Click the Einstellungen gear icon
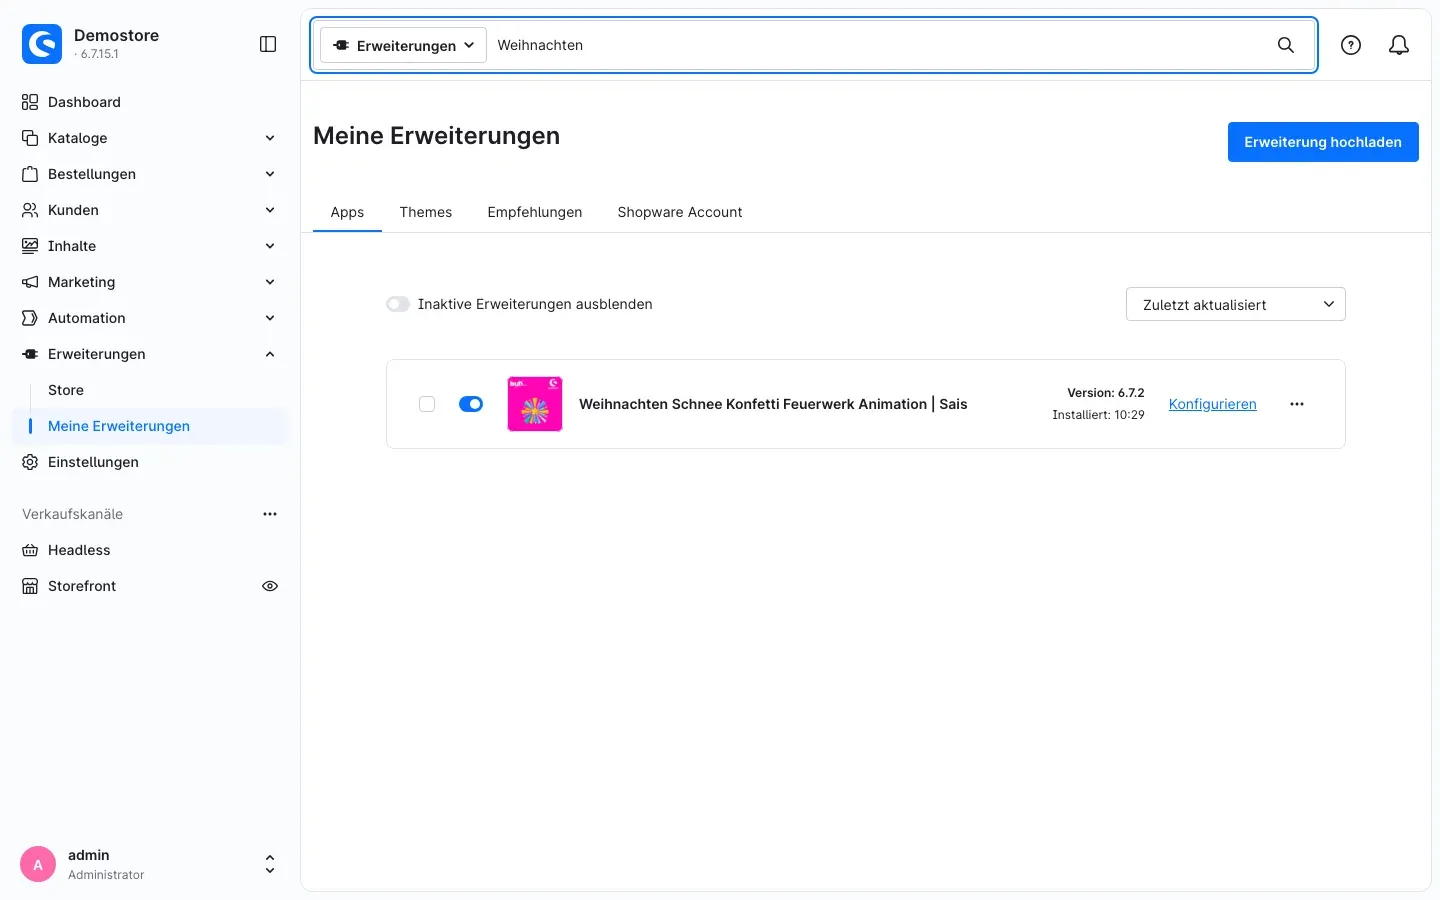The width and height of the screenshot is (1440, 900). pyautogui.click(x=30, y=462)
